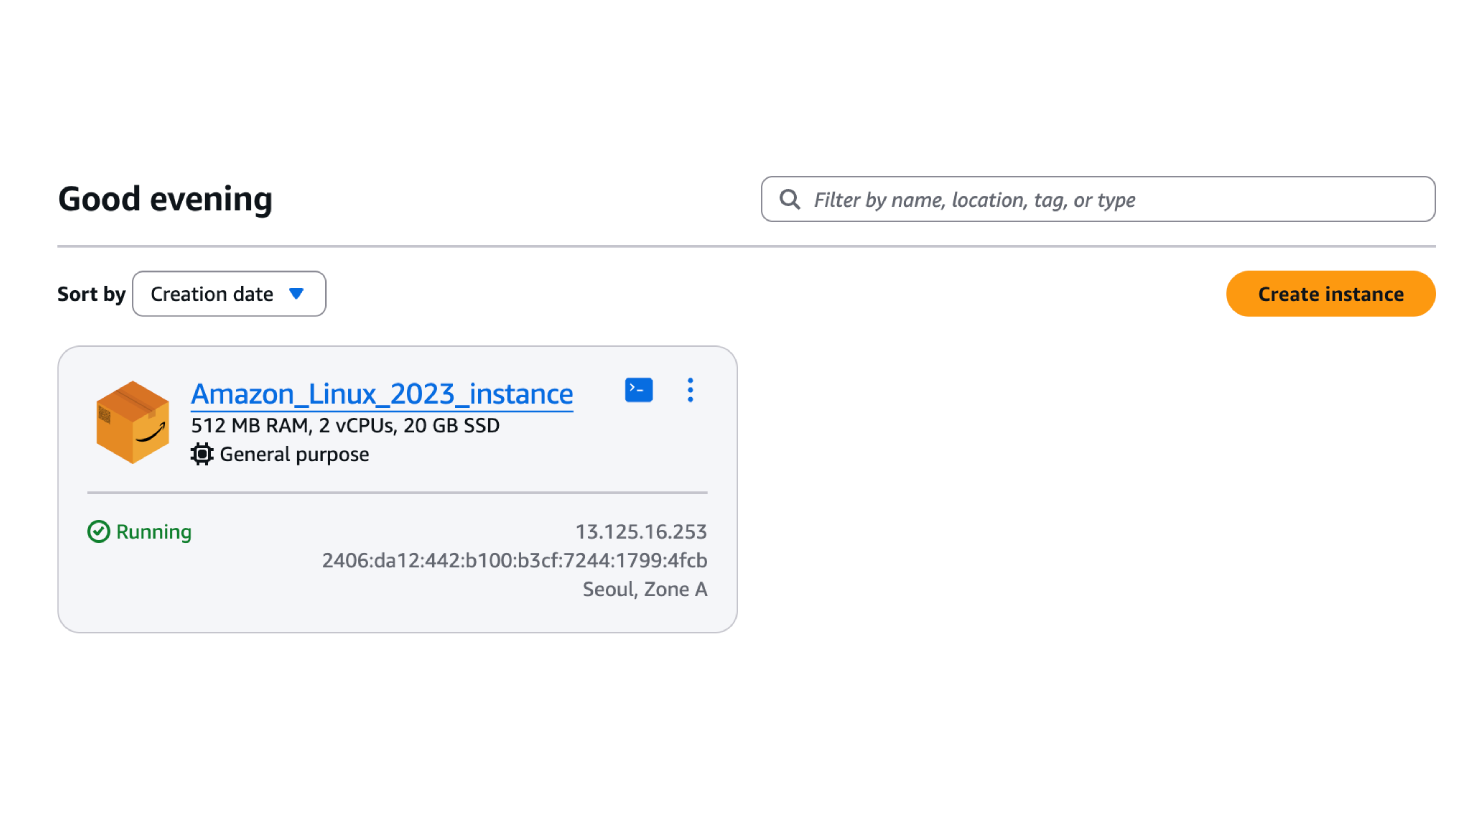This screenshot has width=1478, height=830.
Task: Click the terminal prompt icon next to the instance name
Action: point(638,390)
